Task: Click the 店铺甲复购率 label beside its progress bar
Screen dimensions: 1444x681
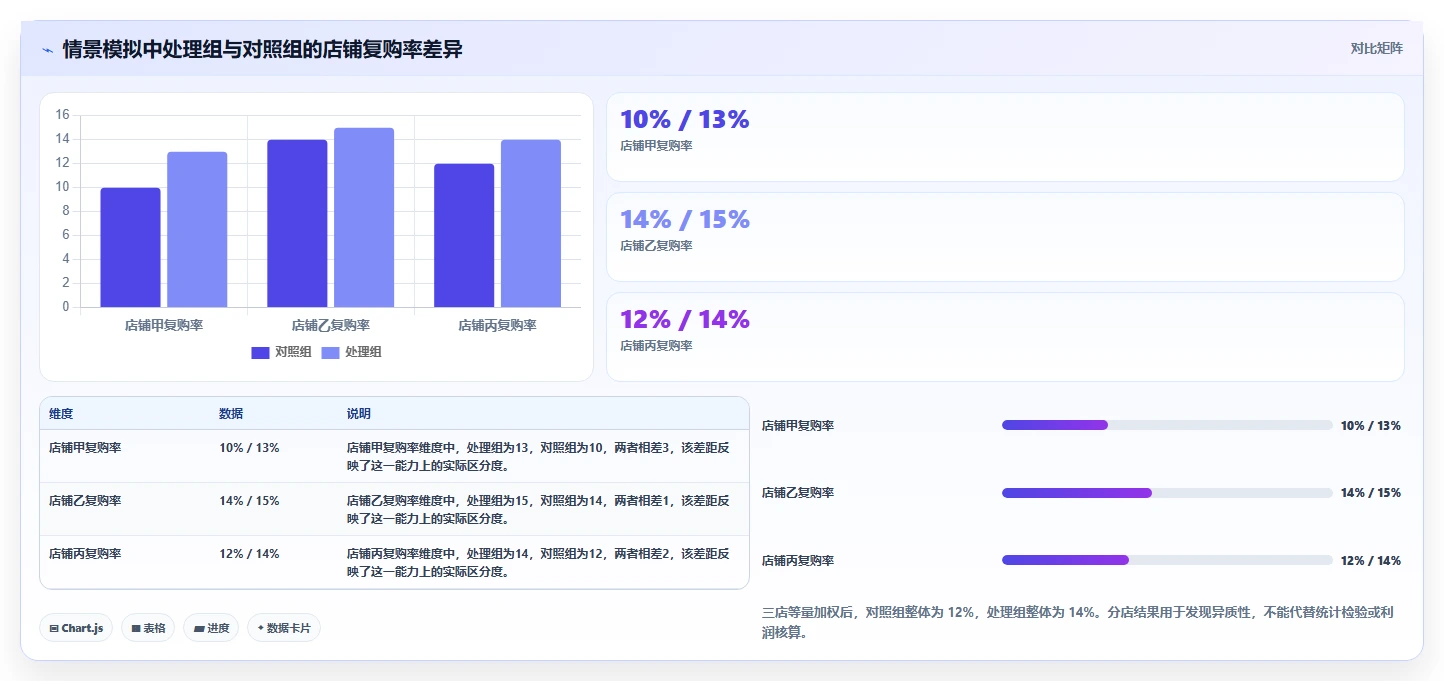Action: click(x=798, y=426)
